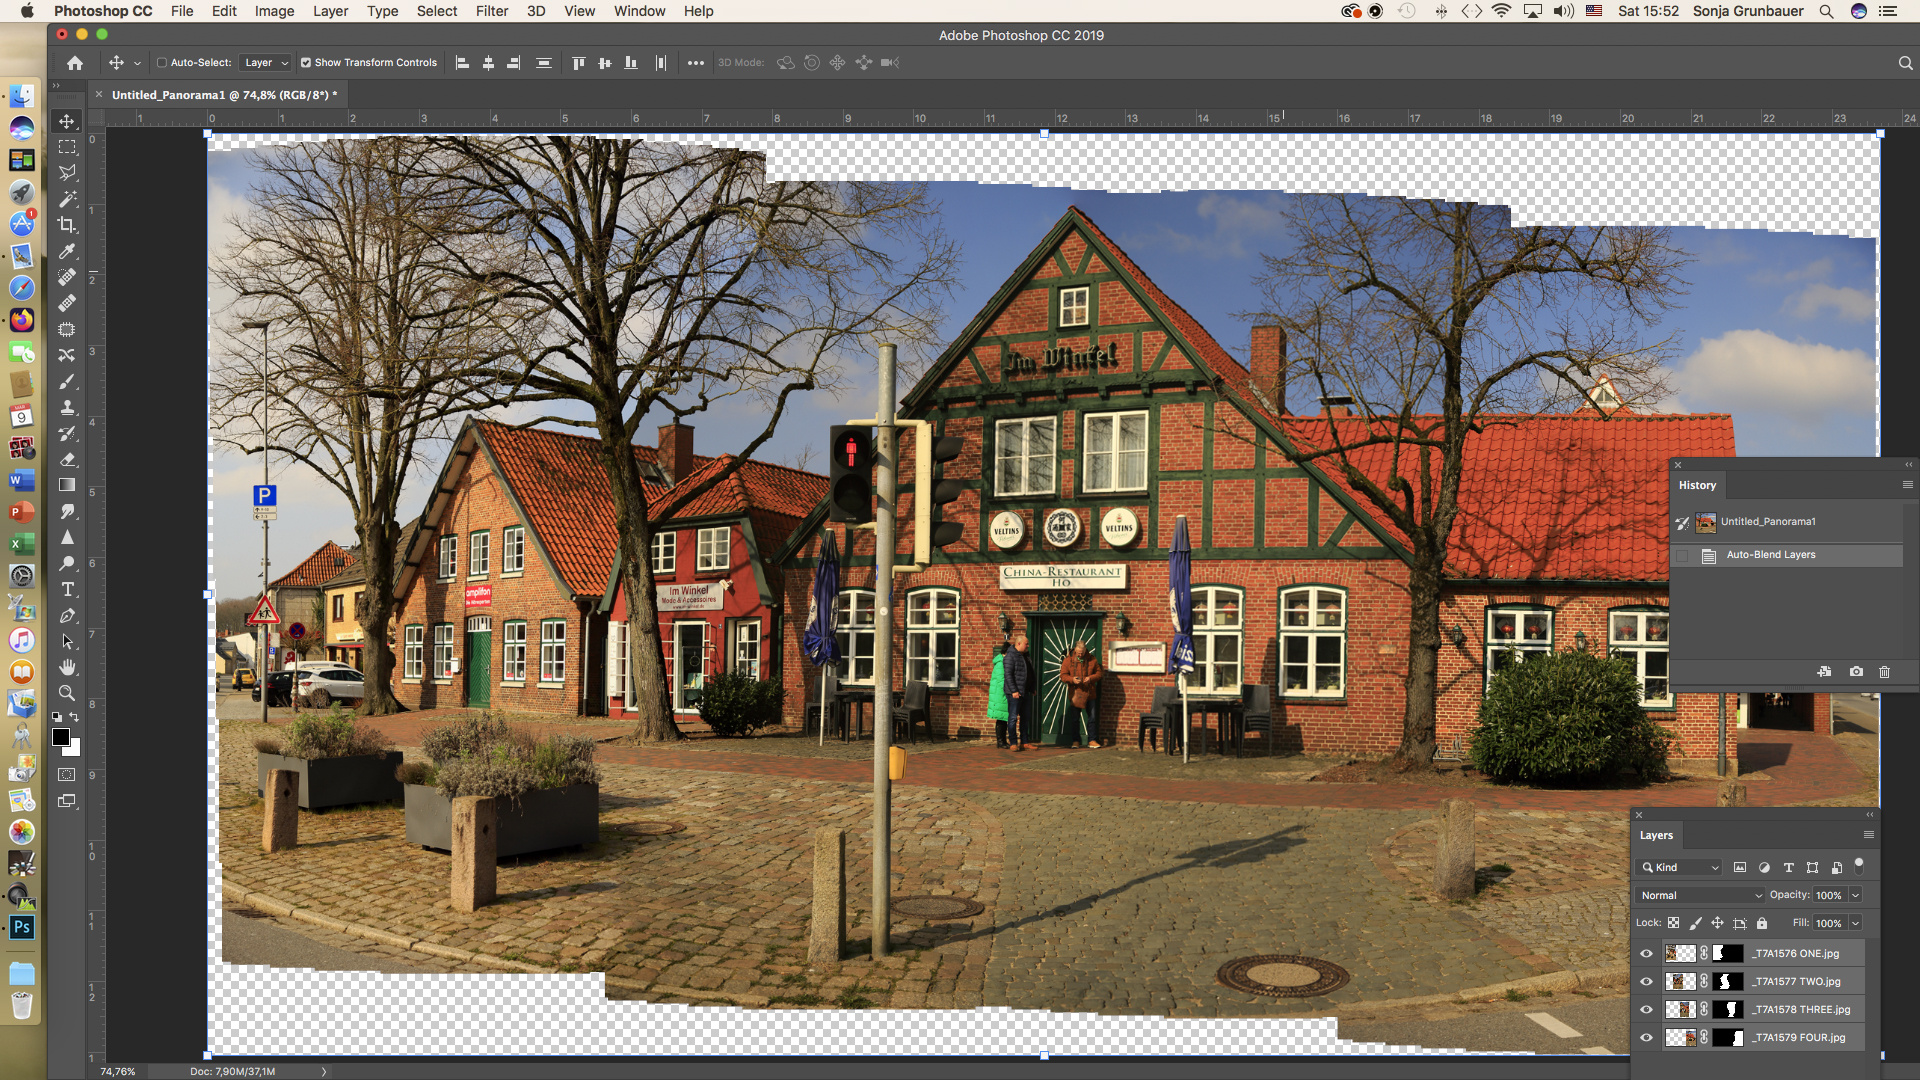Create new snapshot in History panel
Screen dimensions: 1920x1080
pos(1856,672)
